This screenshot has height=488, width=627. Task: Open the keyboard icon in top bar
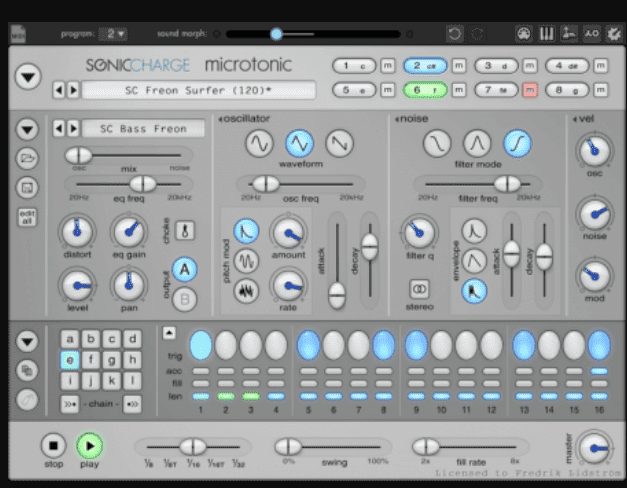[x=546, y=34]
